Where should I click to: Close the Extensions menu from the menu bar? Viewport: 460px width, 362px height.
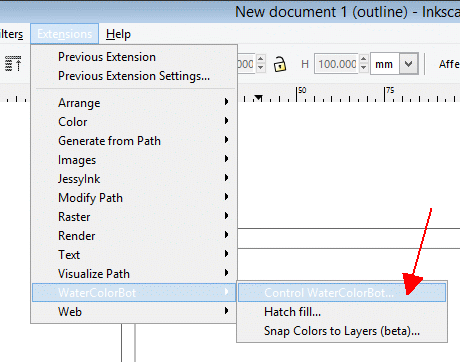[65, 34]
